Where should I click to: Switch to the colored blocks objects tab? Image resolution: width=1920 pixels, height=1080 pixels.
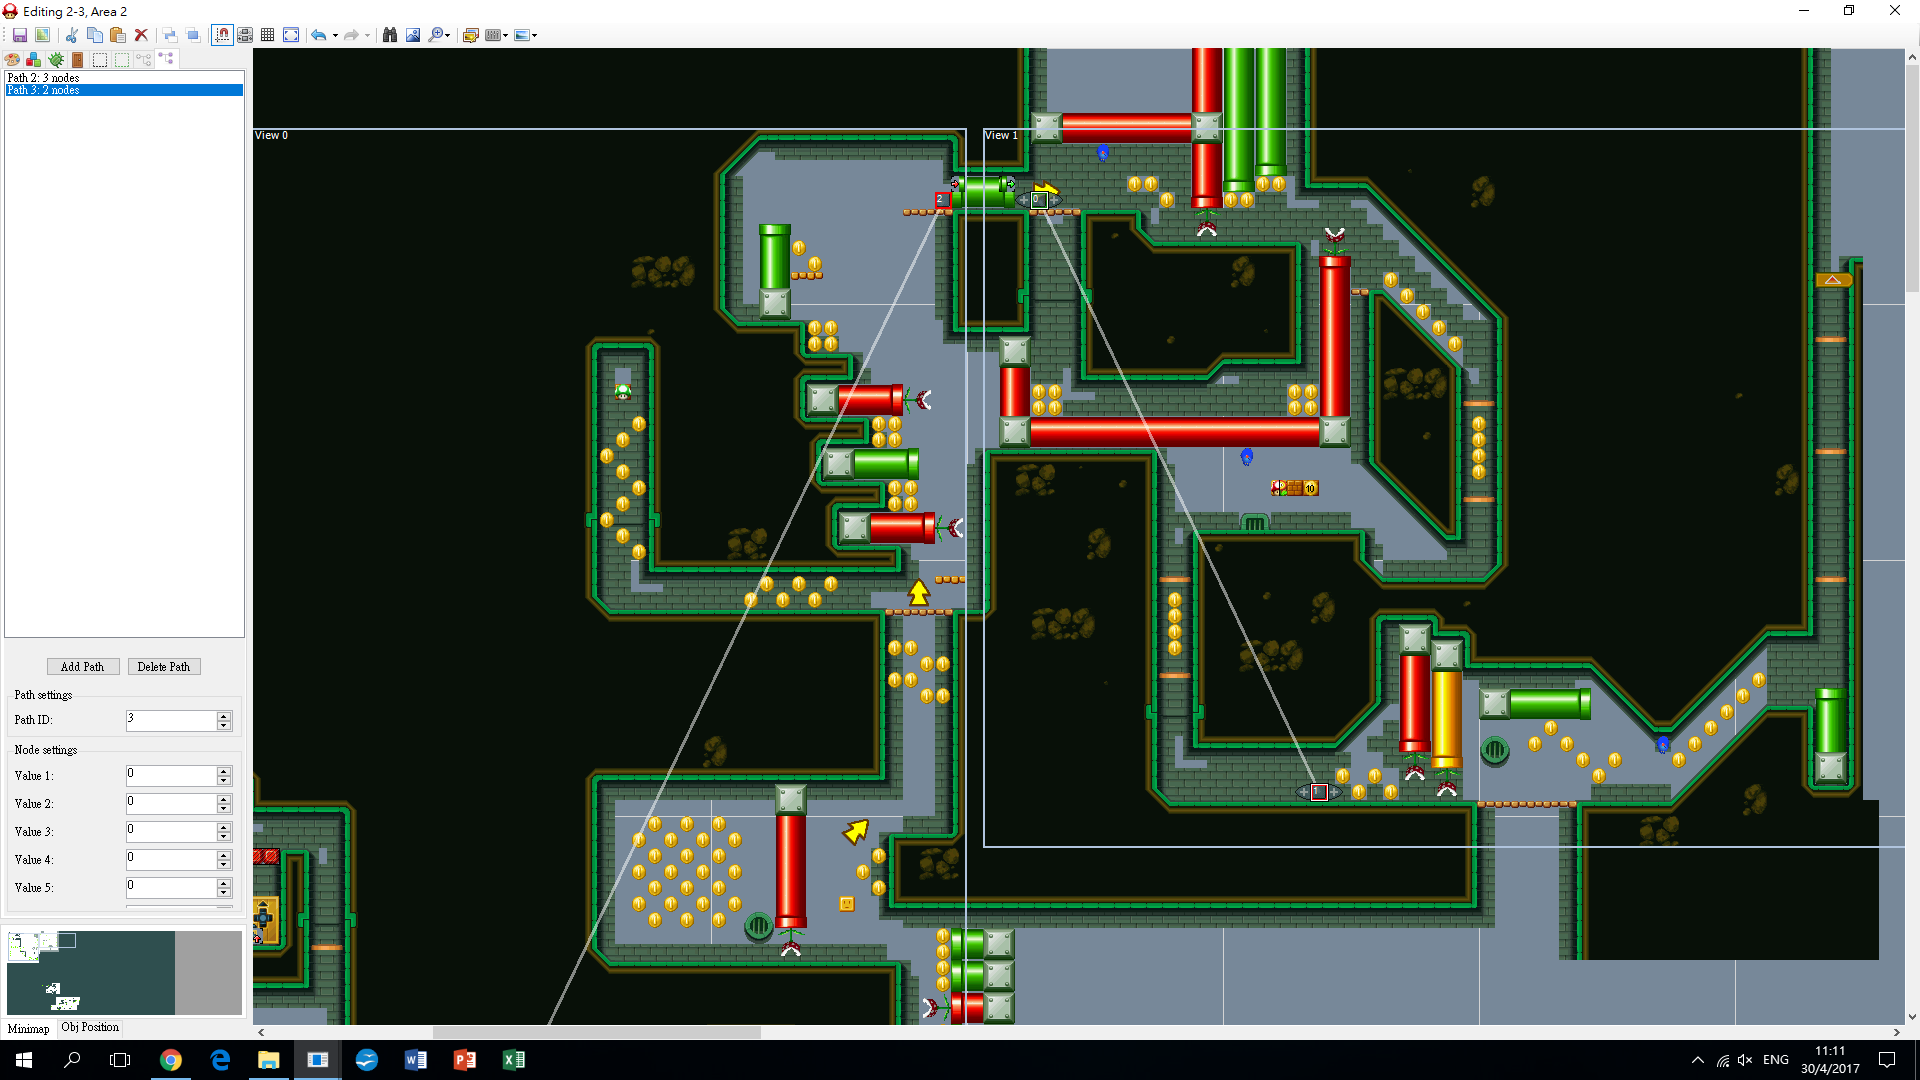tap(34, 60)
